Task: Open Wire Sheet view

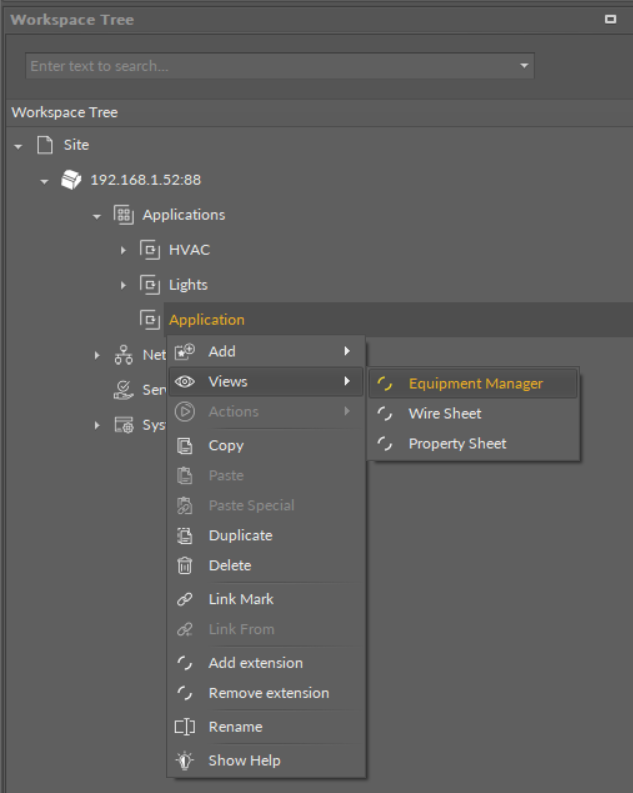Action: 444,414
